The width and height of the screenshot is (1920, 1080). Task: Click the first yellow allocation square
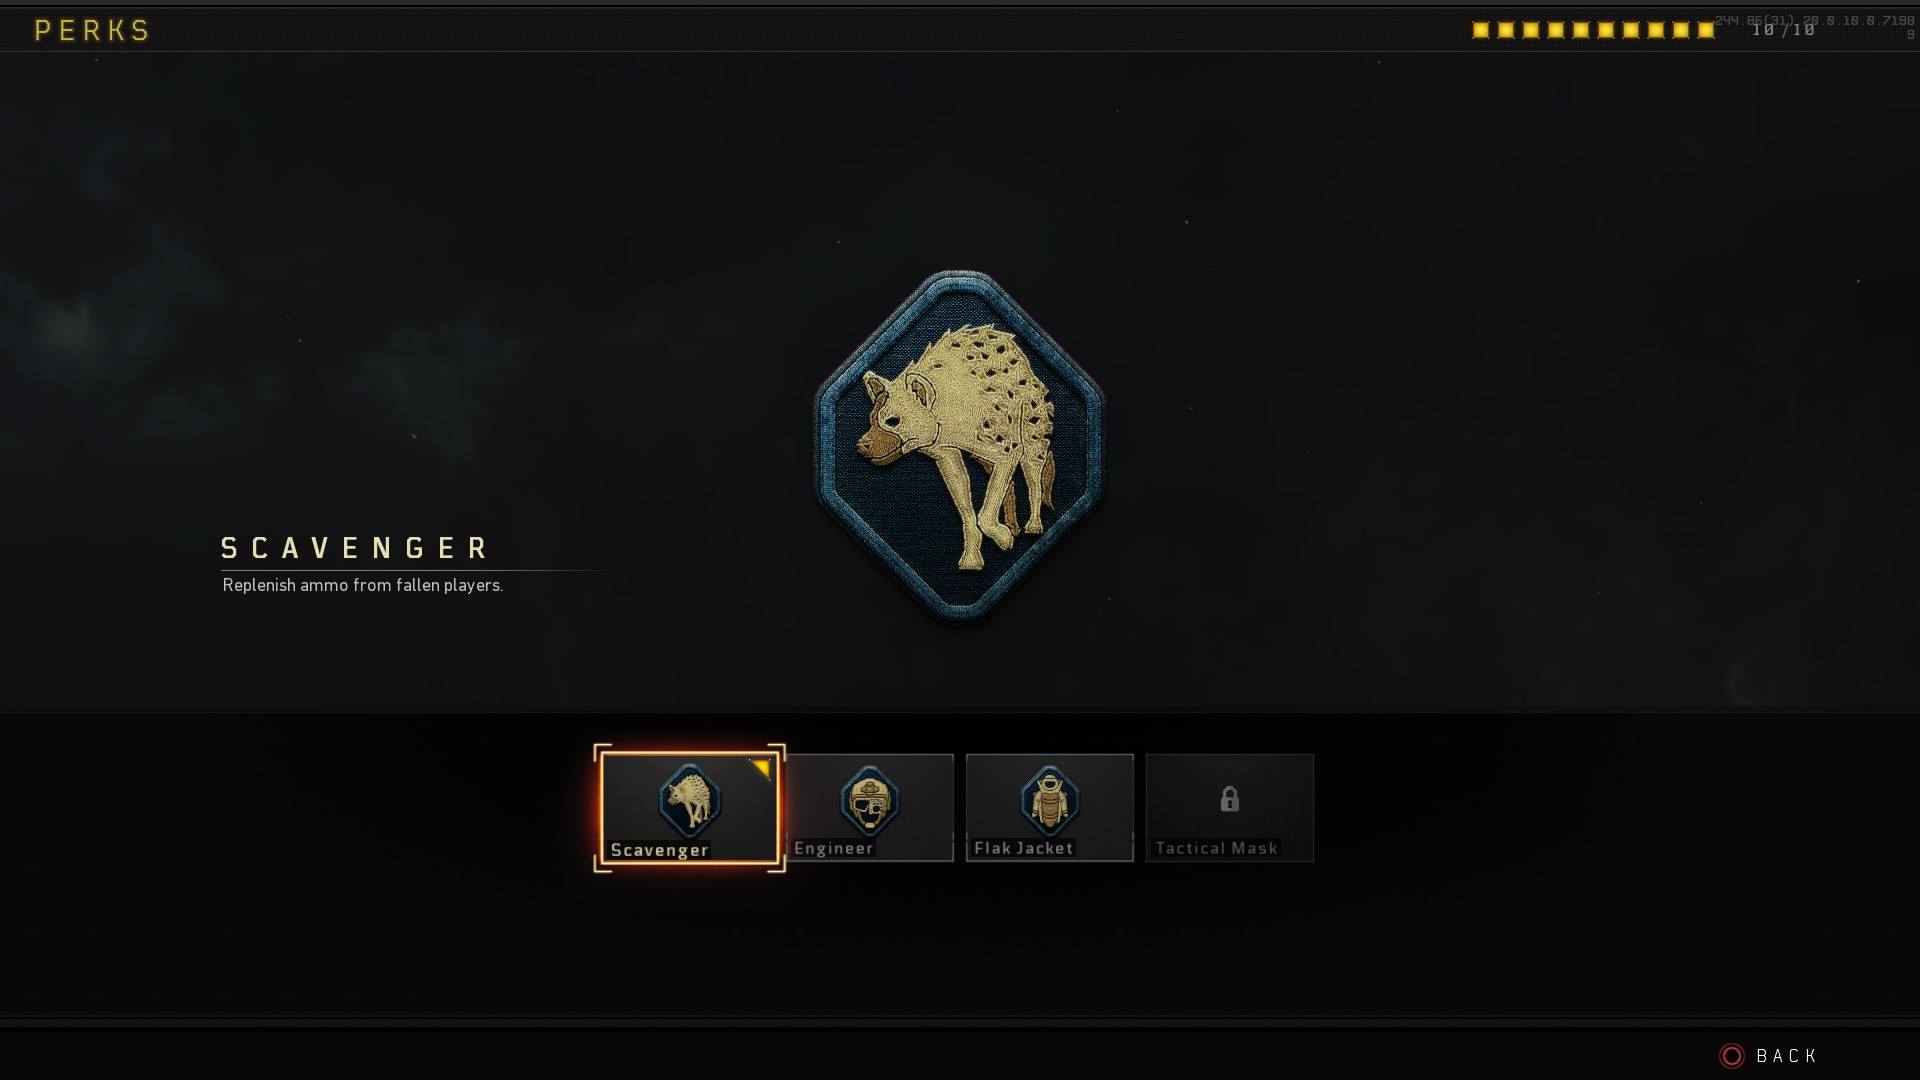(1481, 30)
